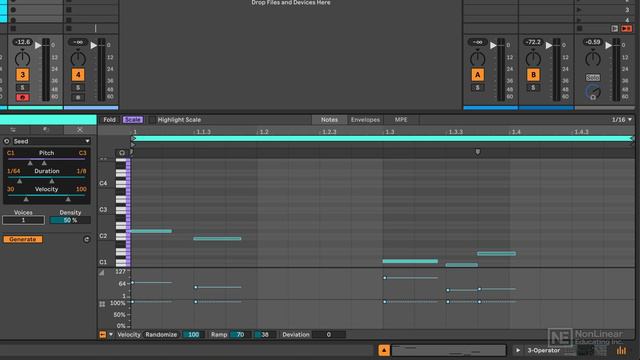The height and width of the screenshot is (360, 640).
Task: Click the master volume fader triangle
Action: 608,45
